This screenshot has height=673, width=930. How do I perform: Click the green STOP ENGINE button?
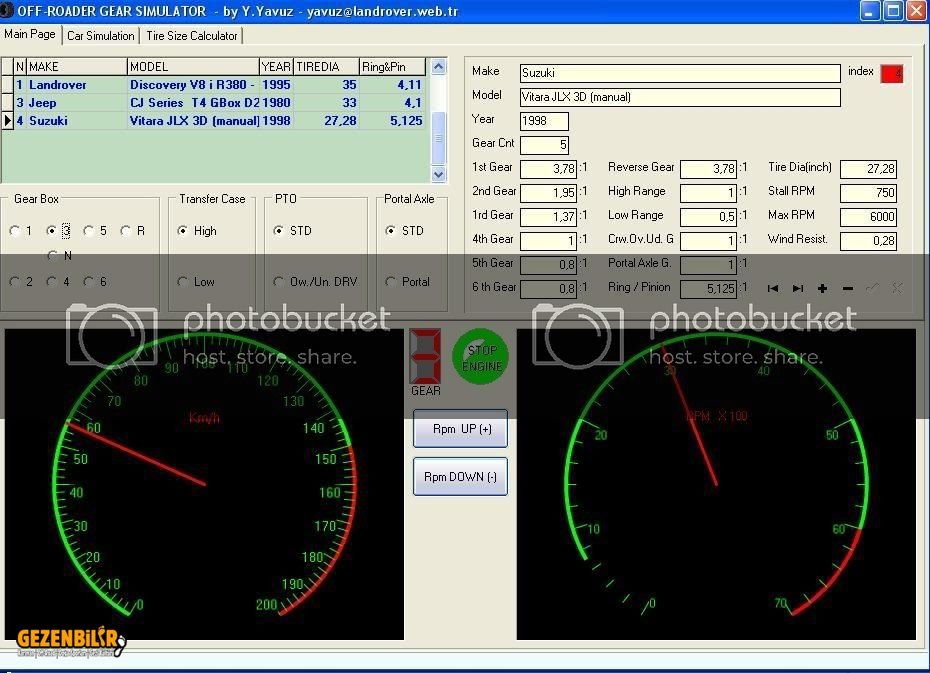(481, 357)
